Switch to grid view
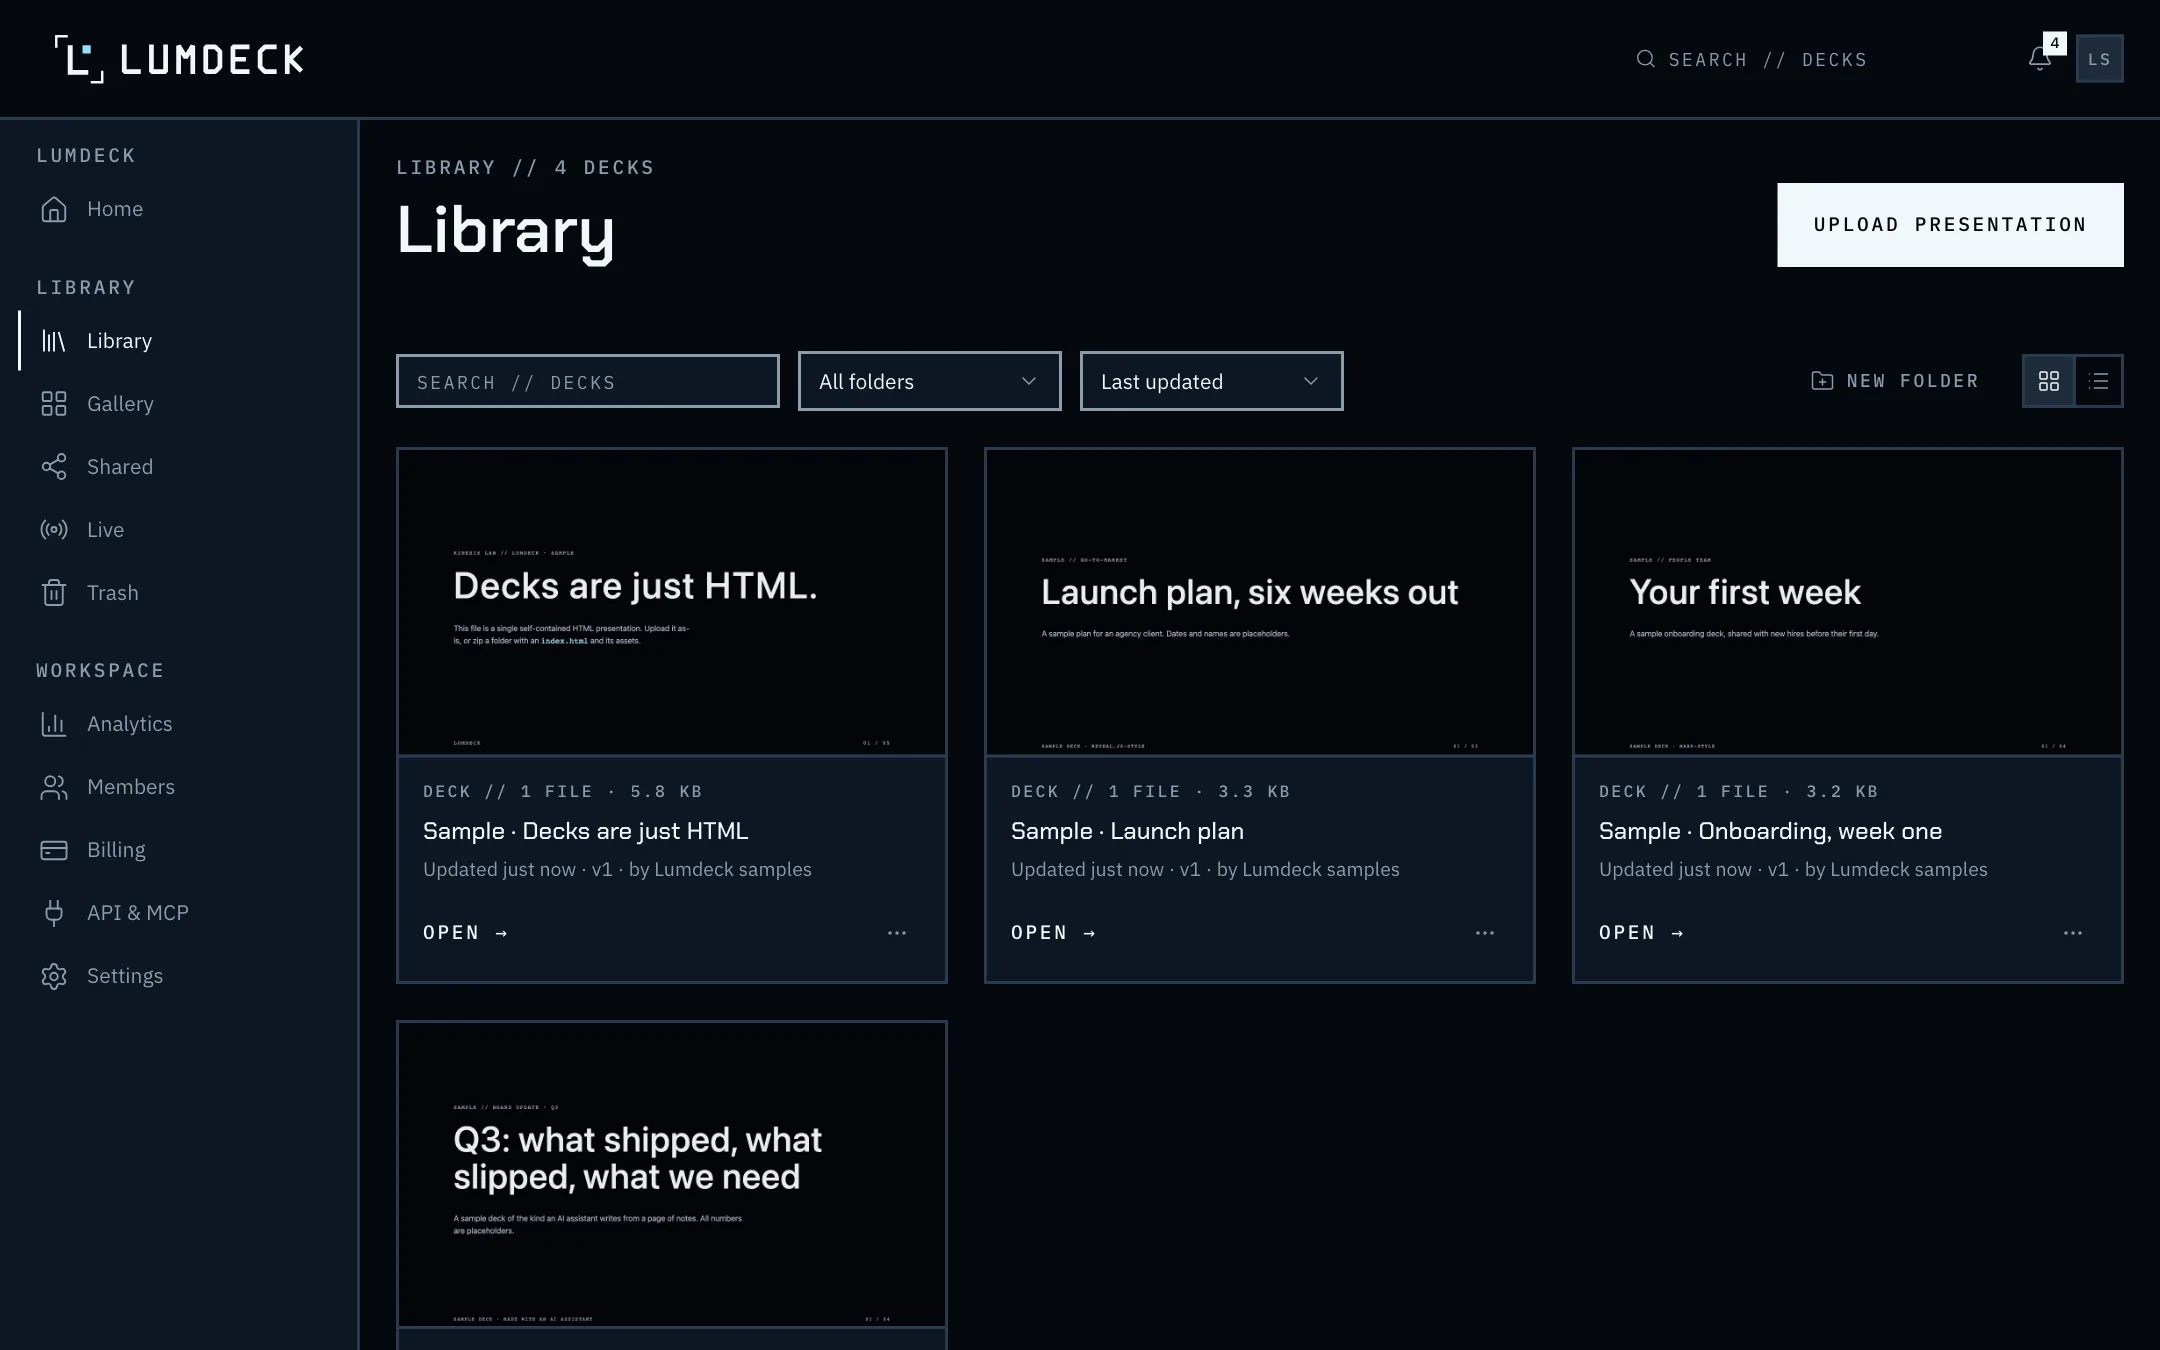 coord(2049,381)
